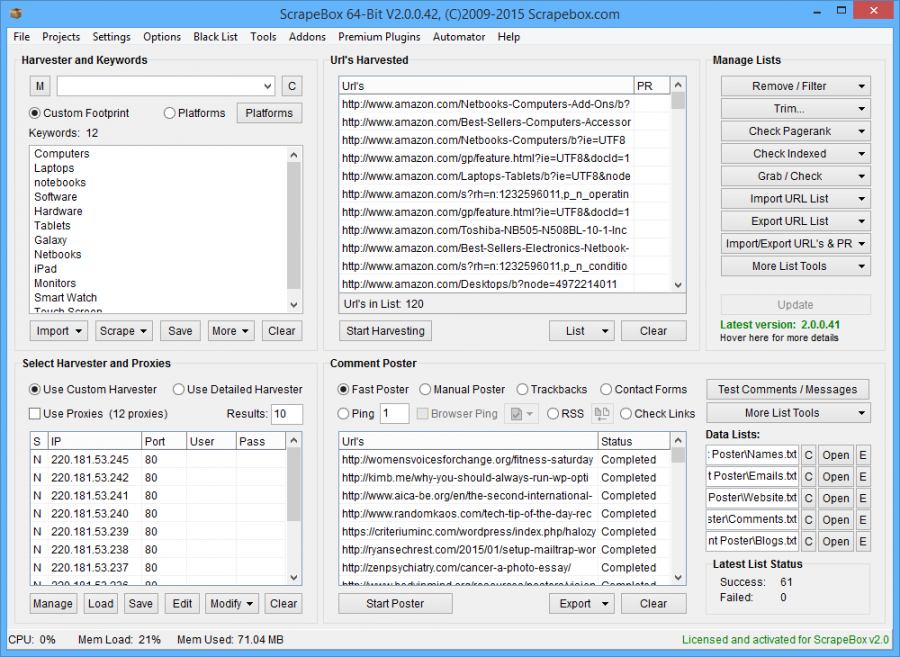
Task: Click the Start Harvesting button
Action: pos(385,330)
